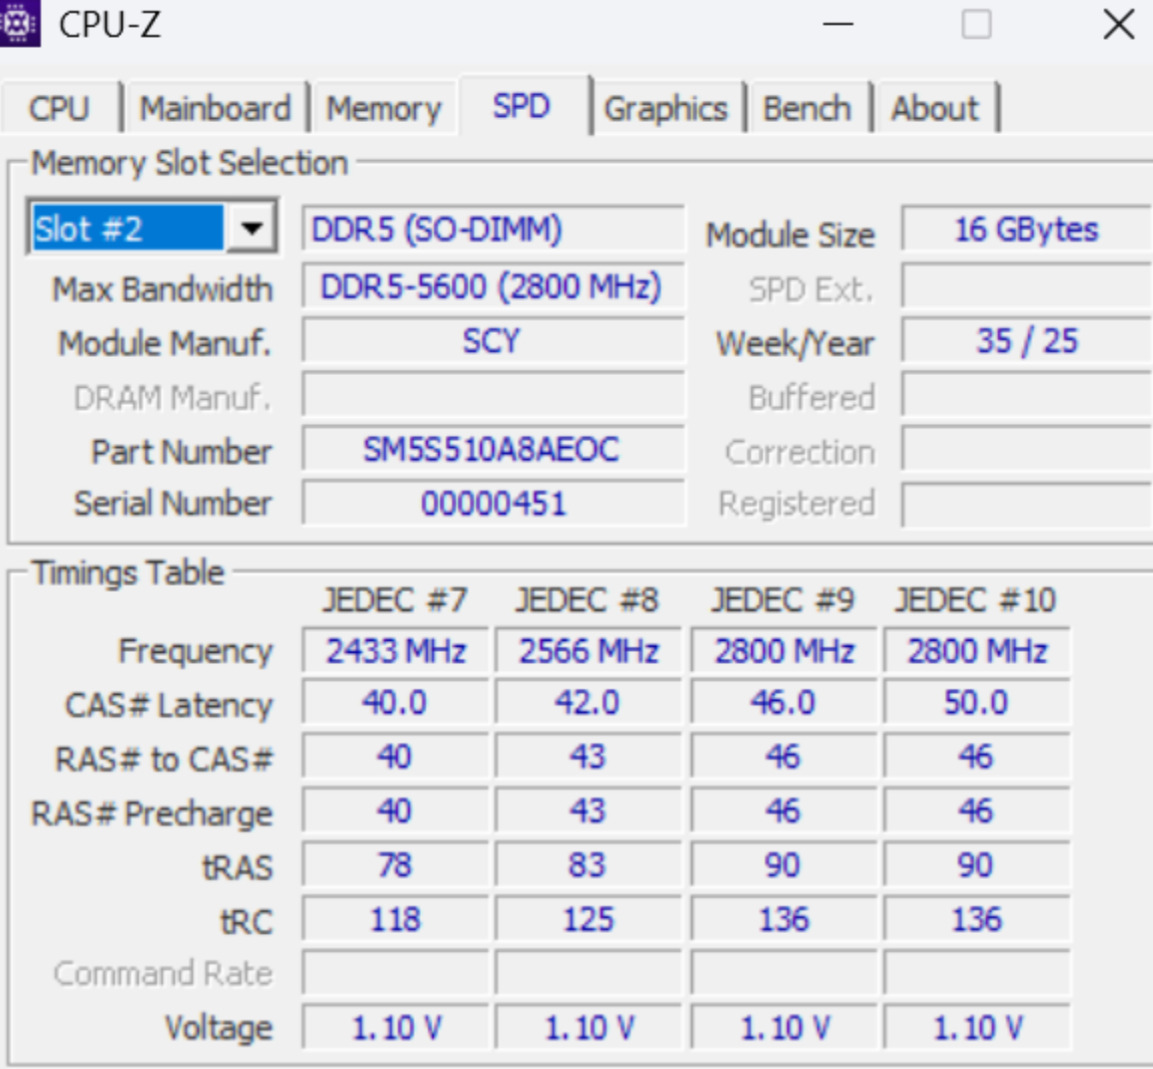Click the tRAS value 78

click(x=396, y=865)
